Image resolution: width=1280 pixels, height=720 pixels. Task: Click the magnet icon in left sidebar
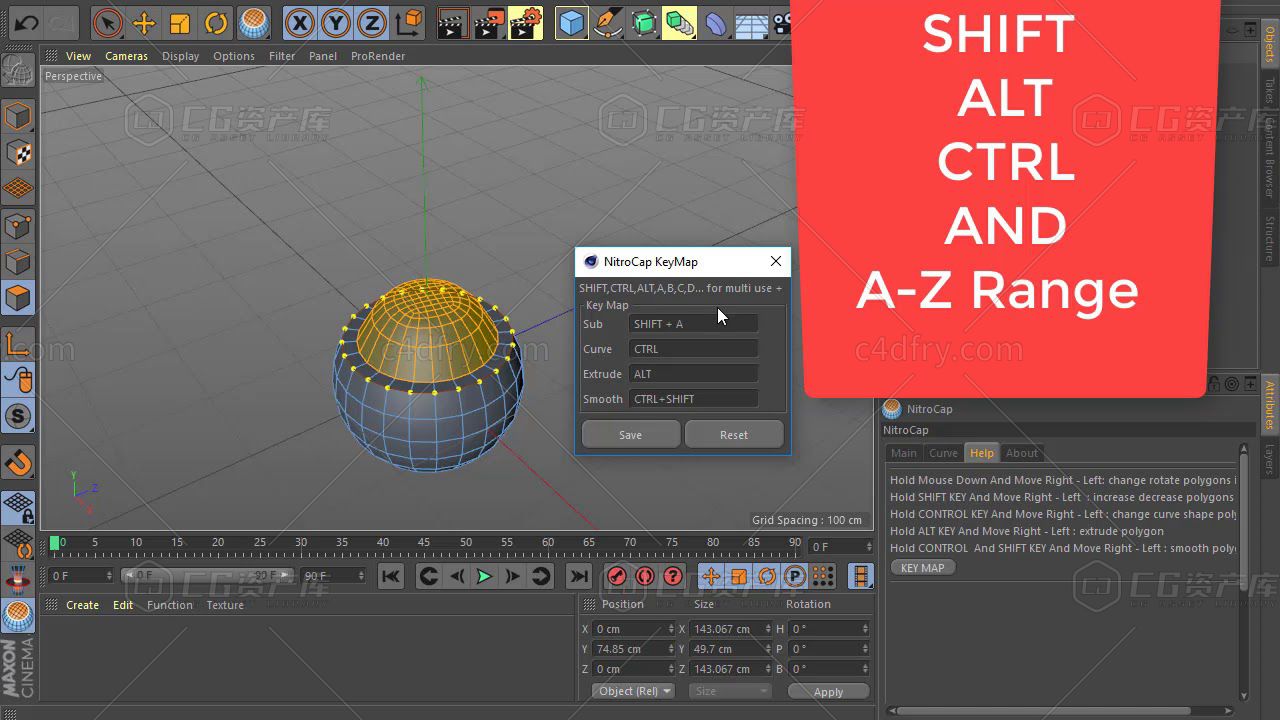[18, 463]
